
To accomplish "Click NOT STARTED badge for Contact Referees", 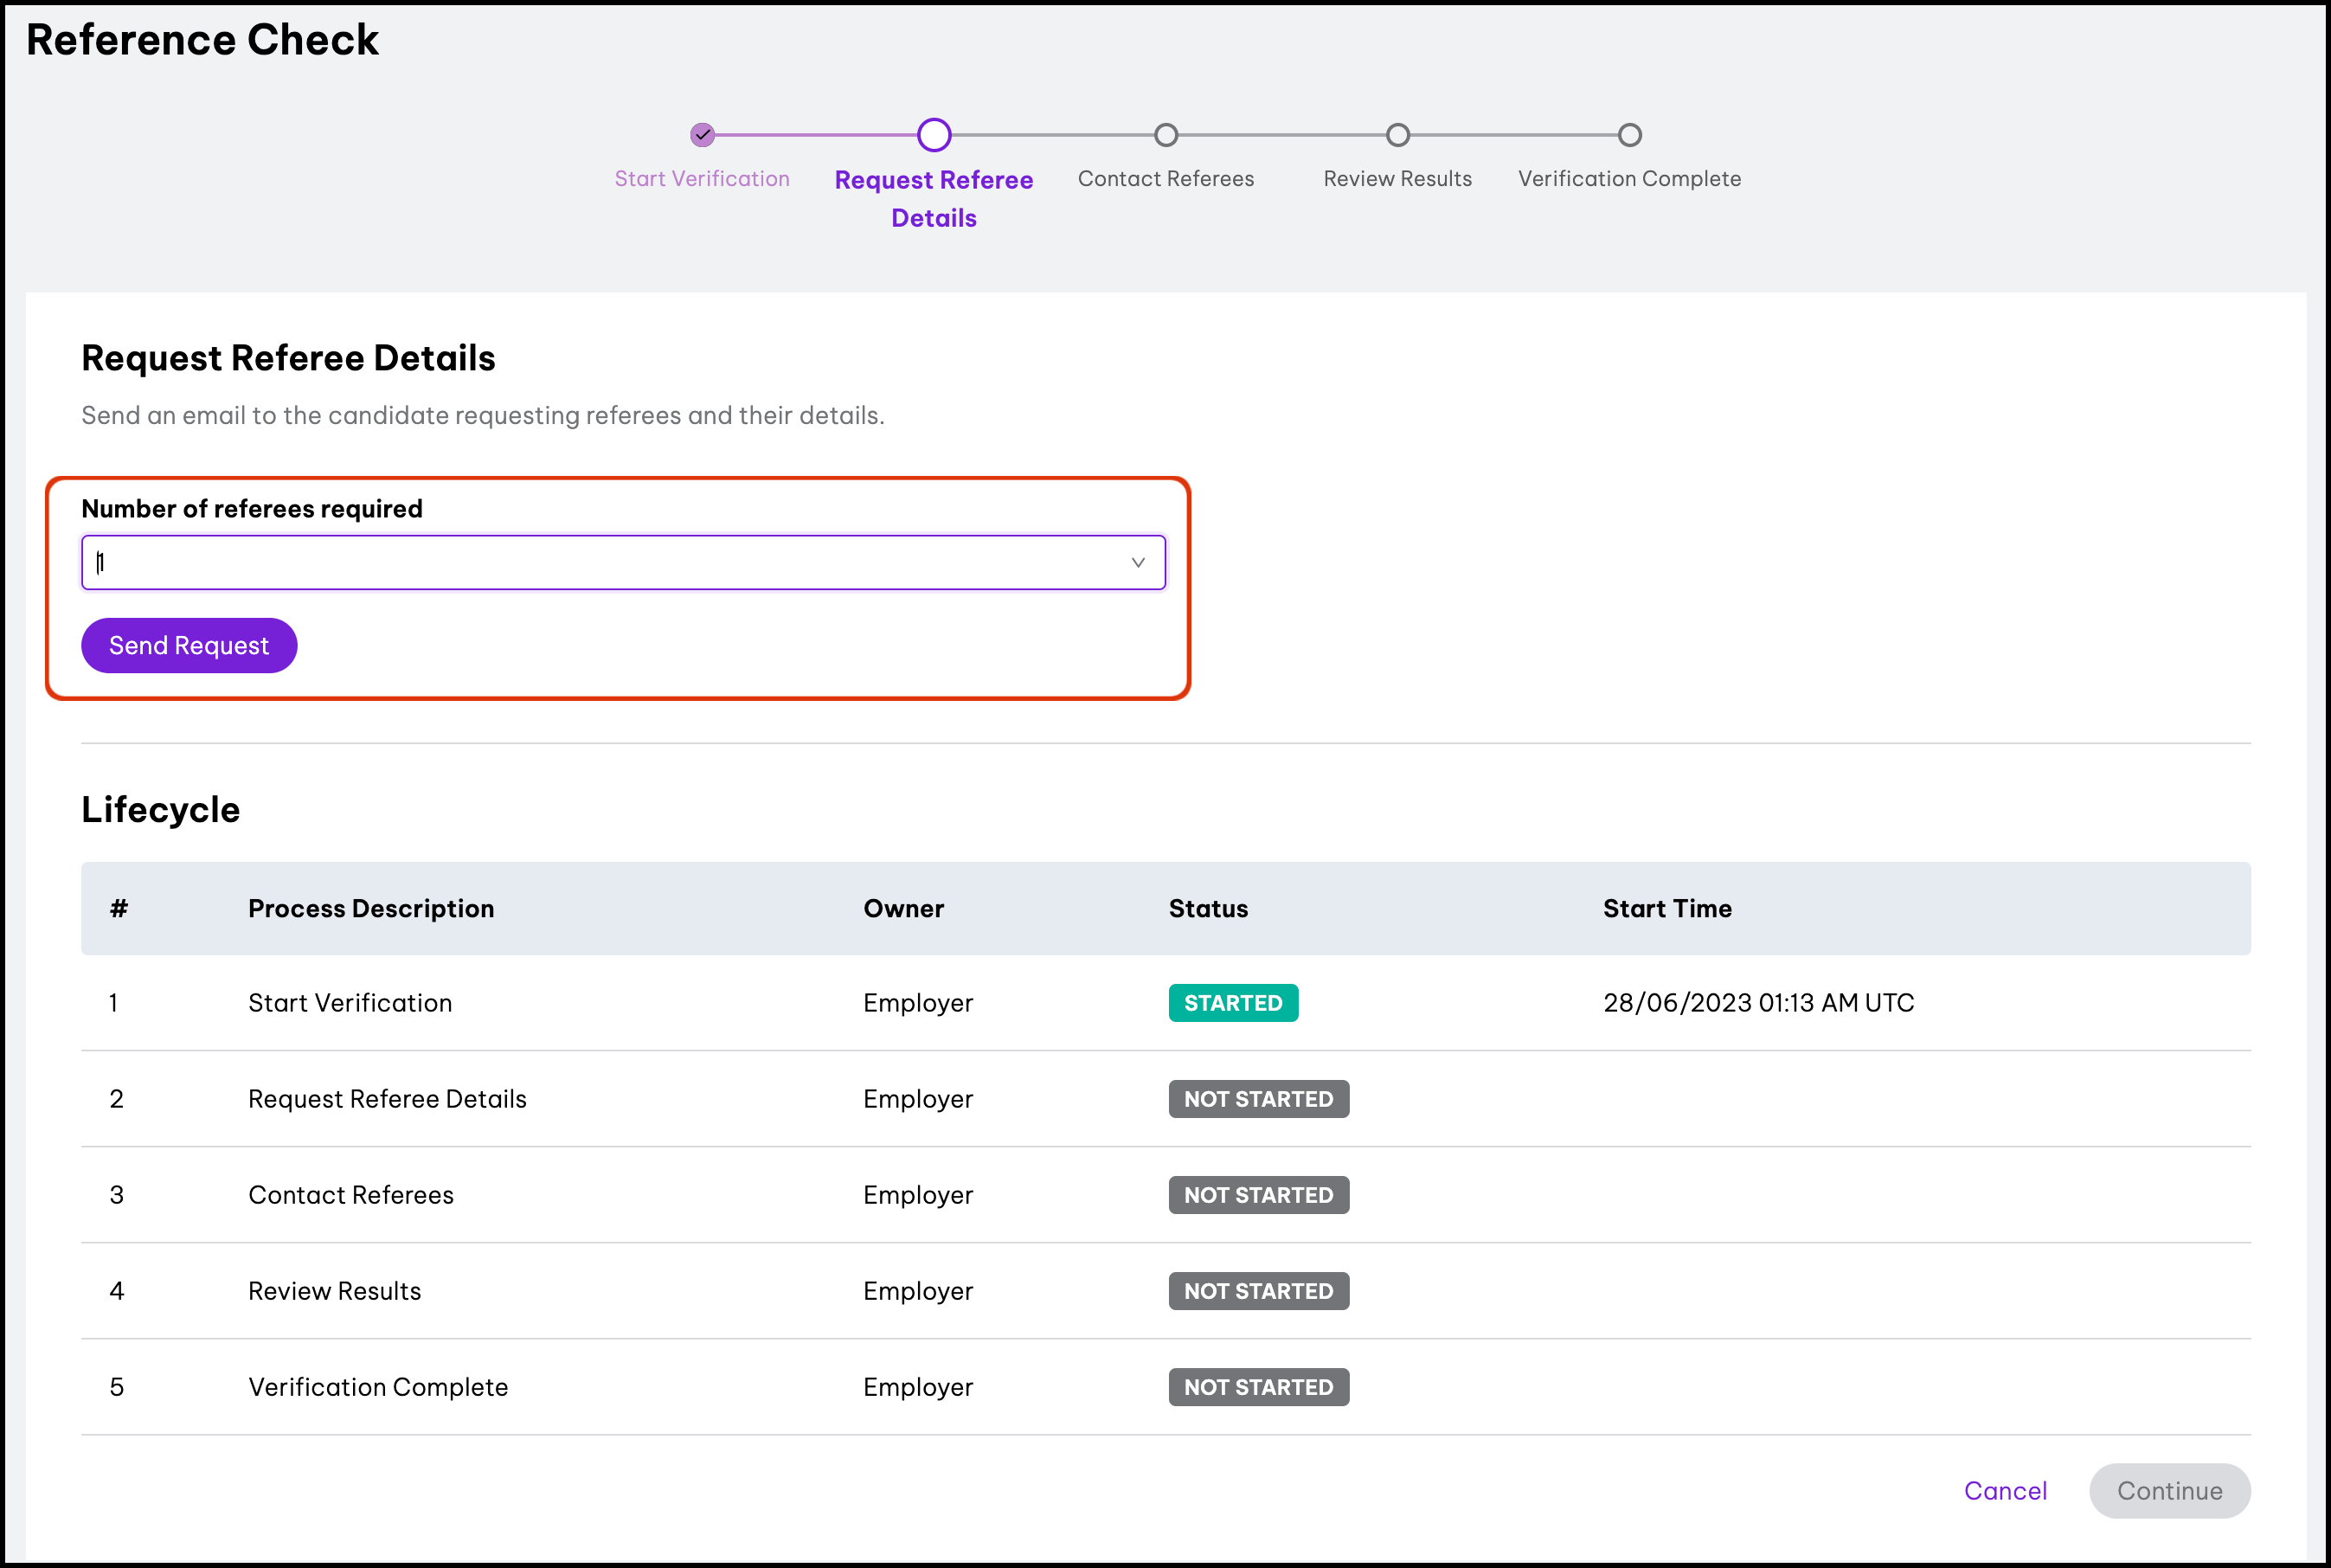I will [1258, 1194].
